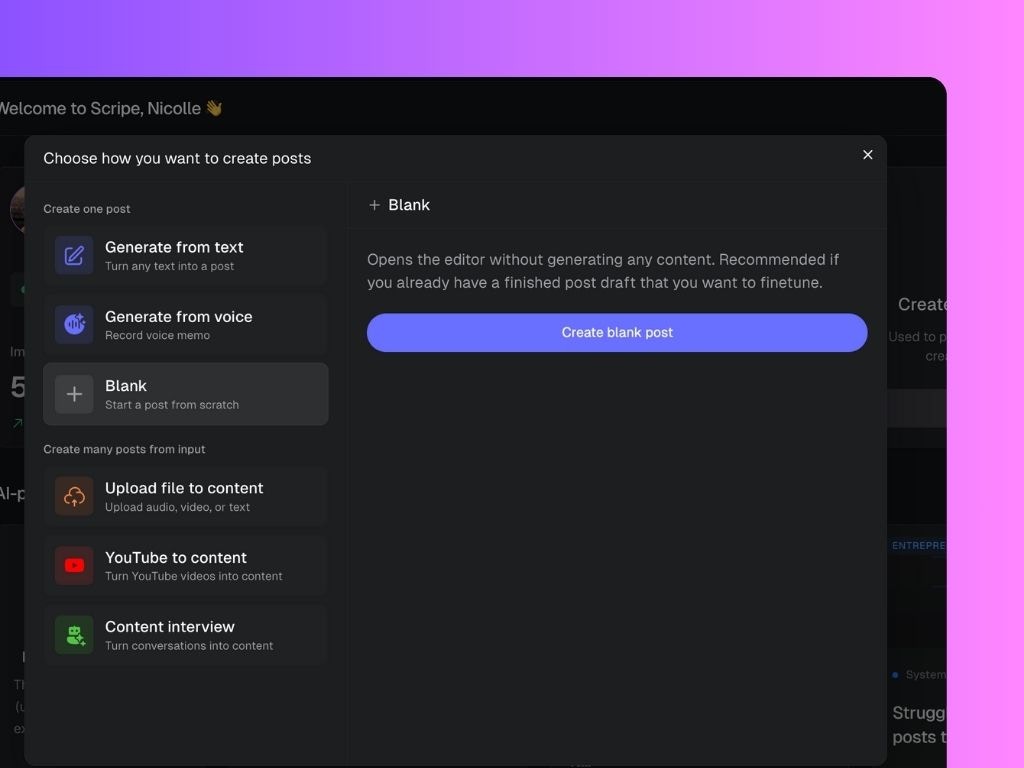Choose the Blank start from scratch option
Screen dimensions: 1024x768
pos(185,394)
